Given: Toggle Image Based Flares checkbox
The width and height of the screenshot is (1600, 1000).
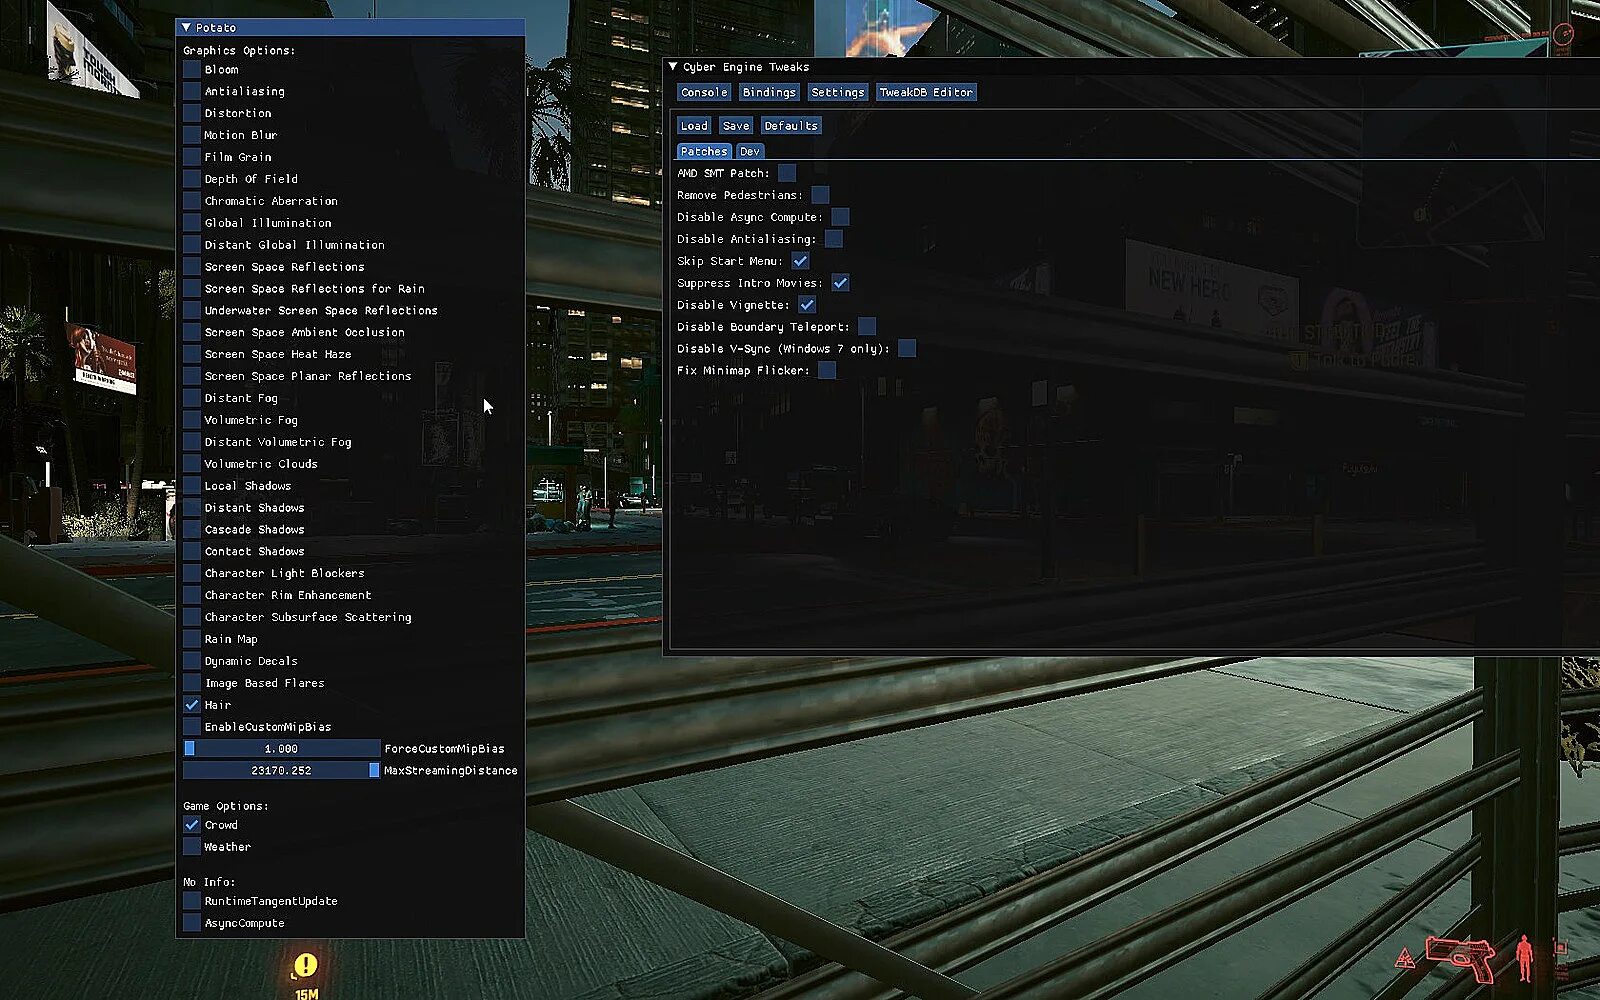Looking at the screenshot, I should point(192,683).
